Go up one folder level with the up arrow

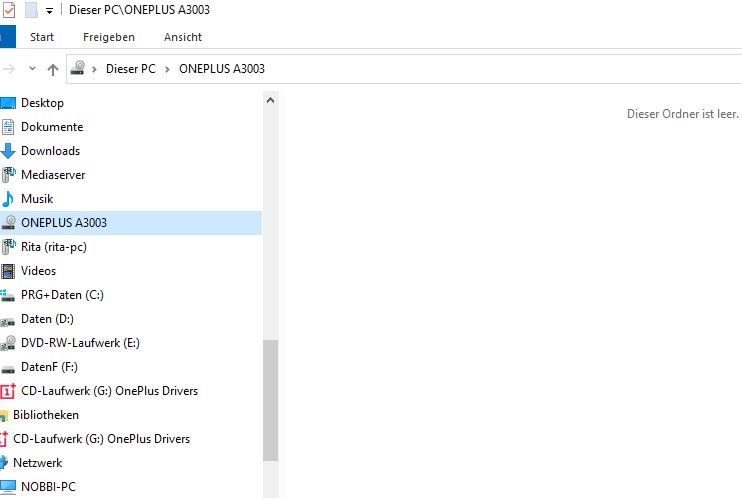pos(53,70)
